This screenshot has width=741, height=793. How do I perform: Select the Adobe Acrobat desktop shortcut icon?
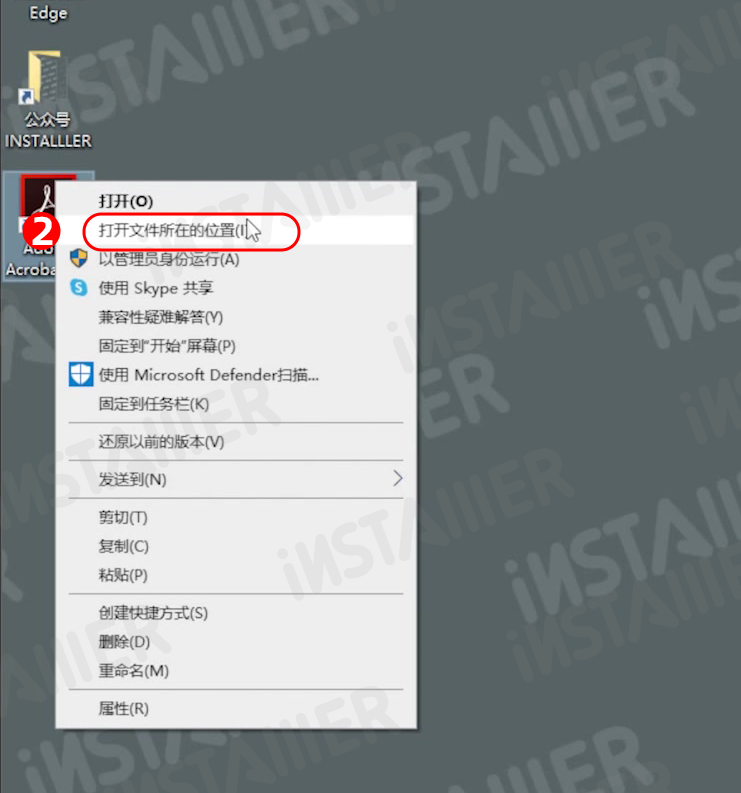(x=30, y=225)
